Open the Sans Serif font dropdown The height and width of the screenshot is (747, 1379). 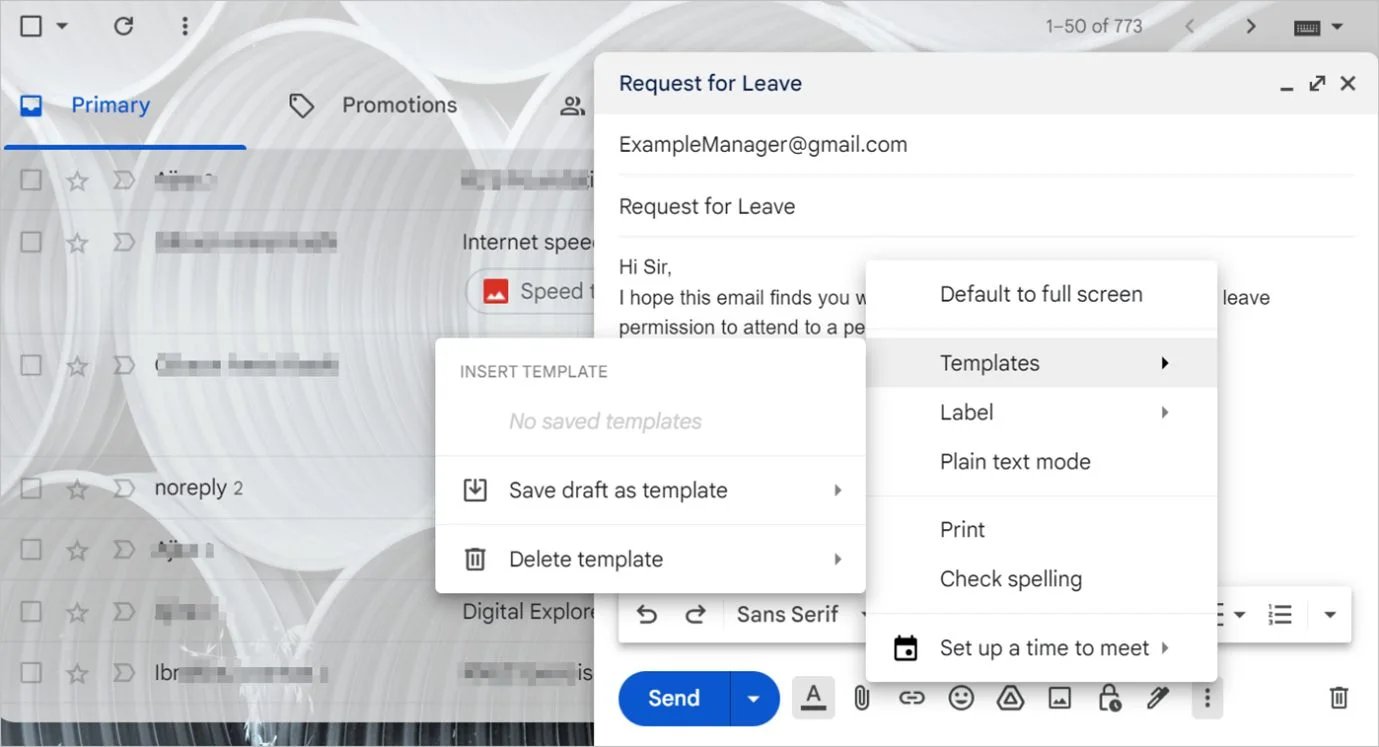800,613
